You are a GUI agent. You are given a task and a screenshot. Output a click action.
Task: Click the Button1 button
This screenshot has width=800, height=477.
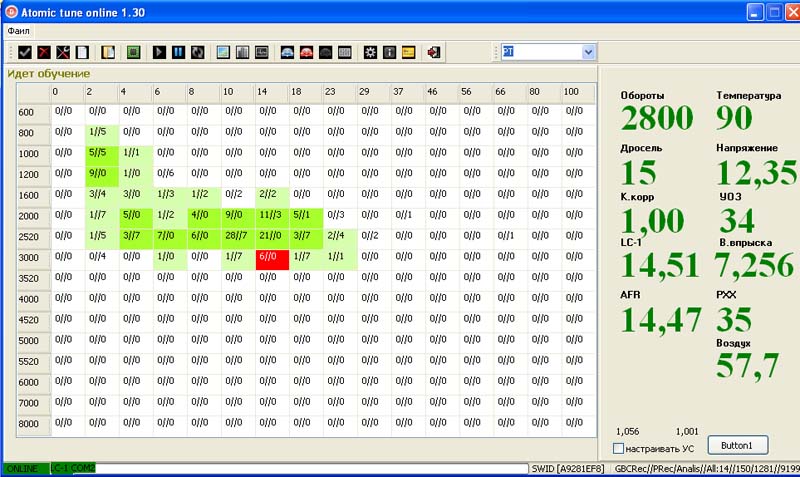point(738,445)
